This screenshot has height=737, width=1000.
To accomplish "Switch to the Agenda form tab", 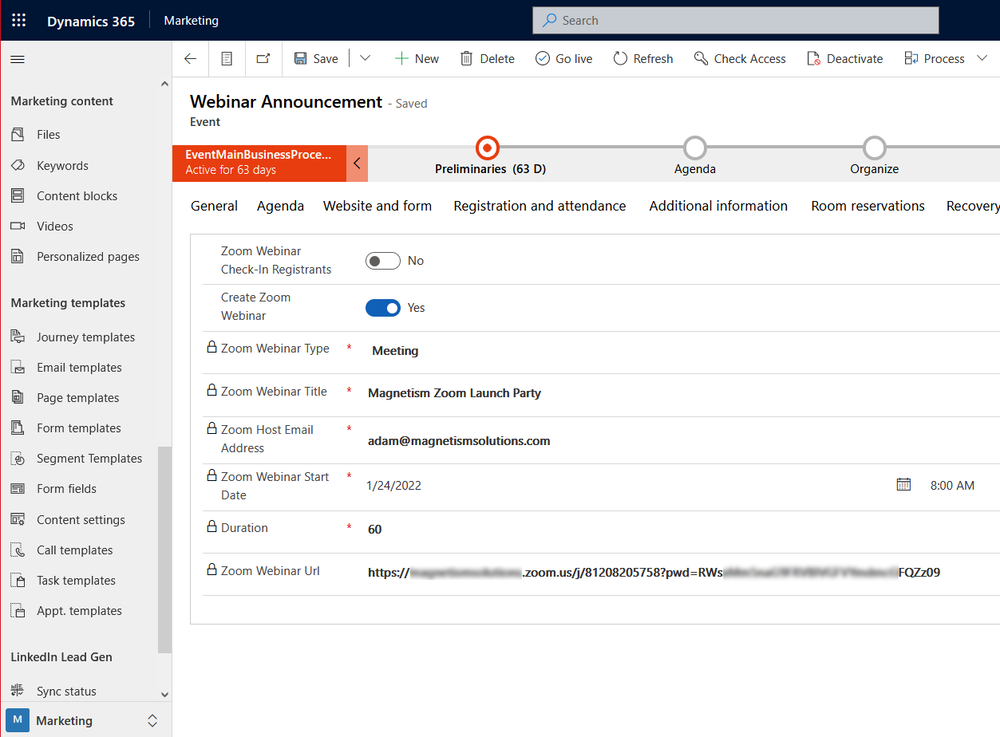I will [280, 206].
